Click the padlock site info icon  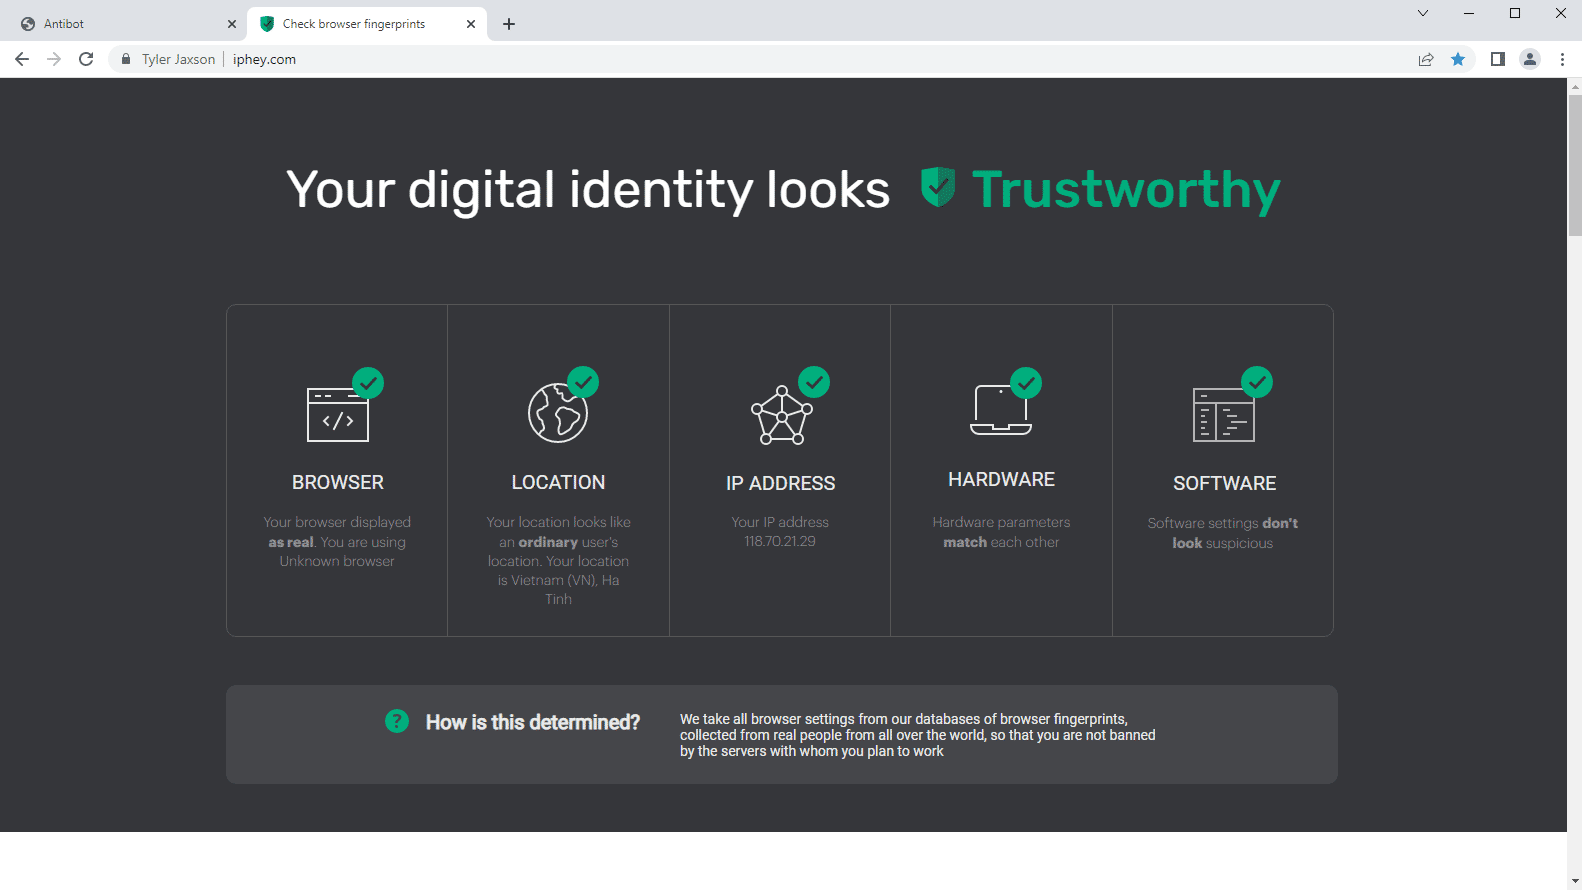point(126,59)
